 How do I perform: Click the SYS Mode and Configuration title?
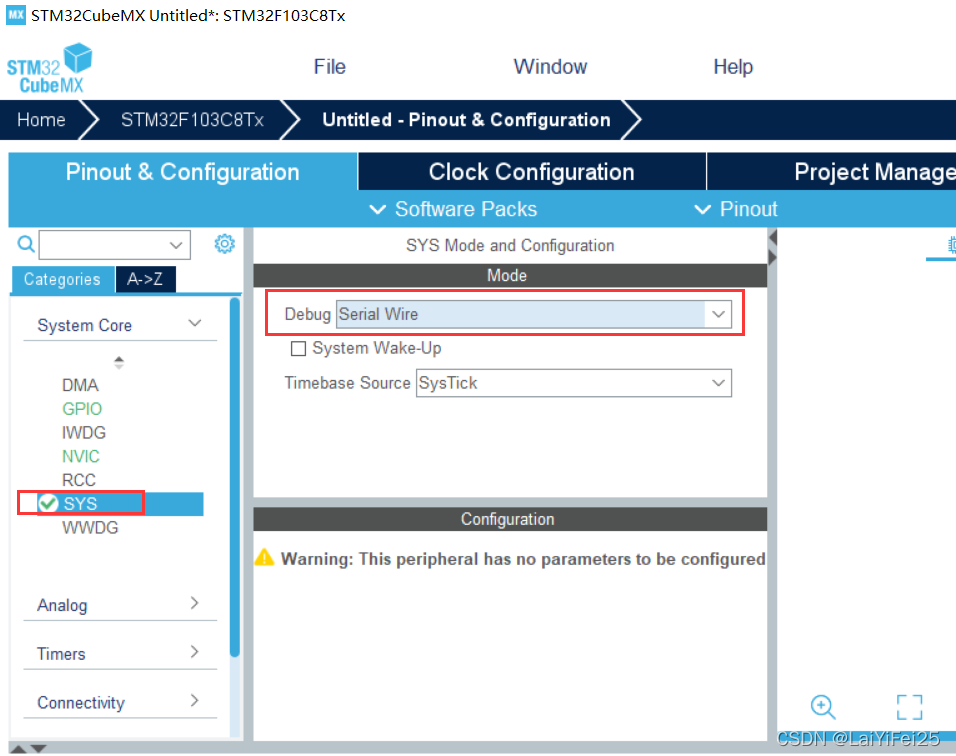tap(510, 245)
